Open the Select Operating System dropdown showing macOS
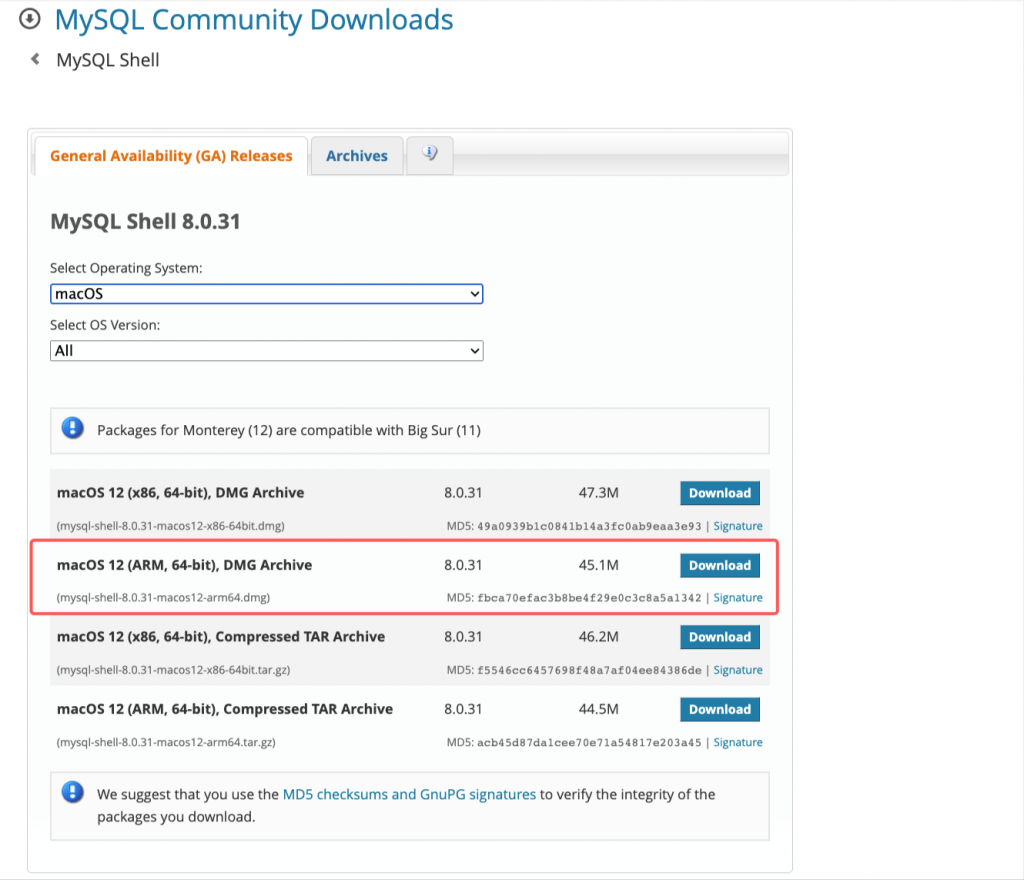The width and height of the screenshot is (1024, 880). click(x=266, y=294)
